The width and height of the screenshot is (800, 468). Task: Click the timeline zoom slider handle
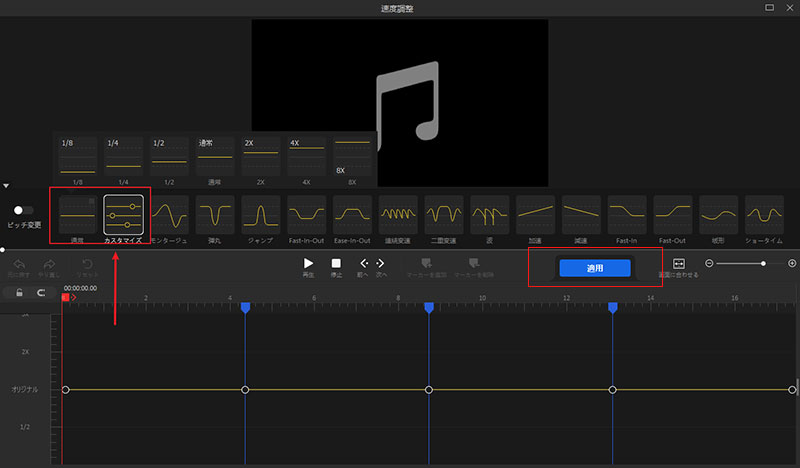763,263
